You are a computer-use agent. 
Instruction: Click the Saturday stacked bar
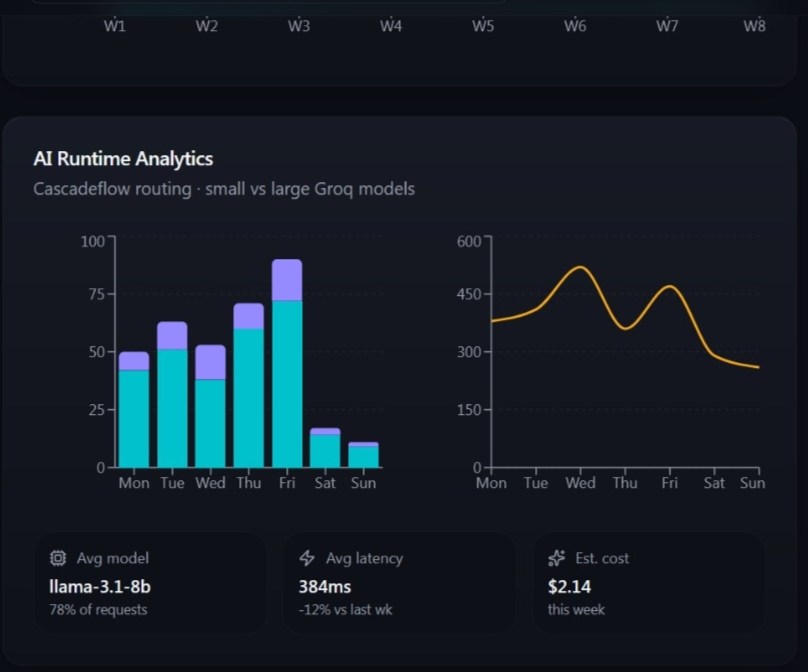tap(325, 448)
